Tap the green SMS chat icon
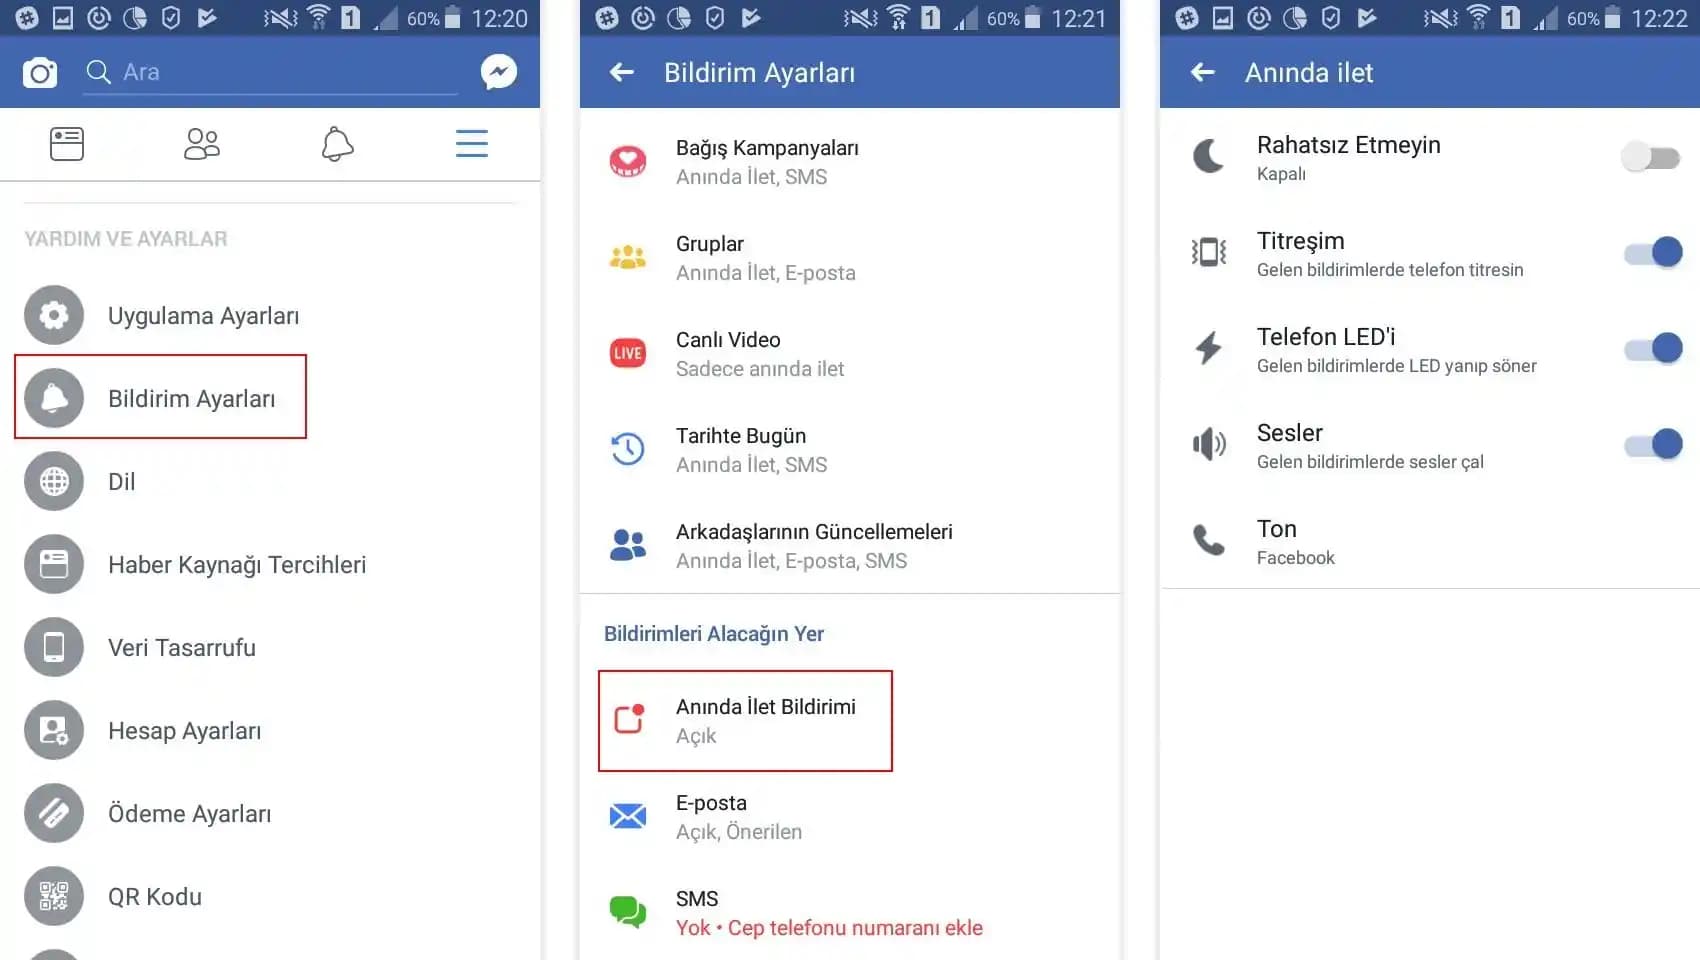Viewport: 1700px width, 960px height. coord(627,911)
